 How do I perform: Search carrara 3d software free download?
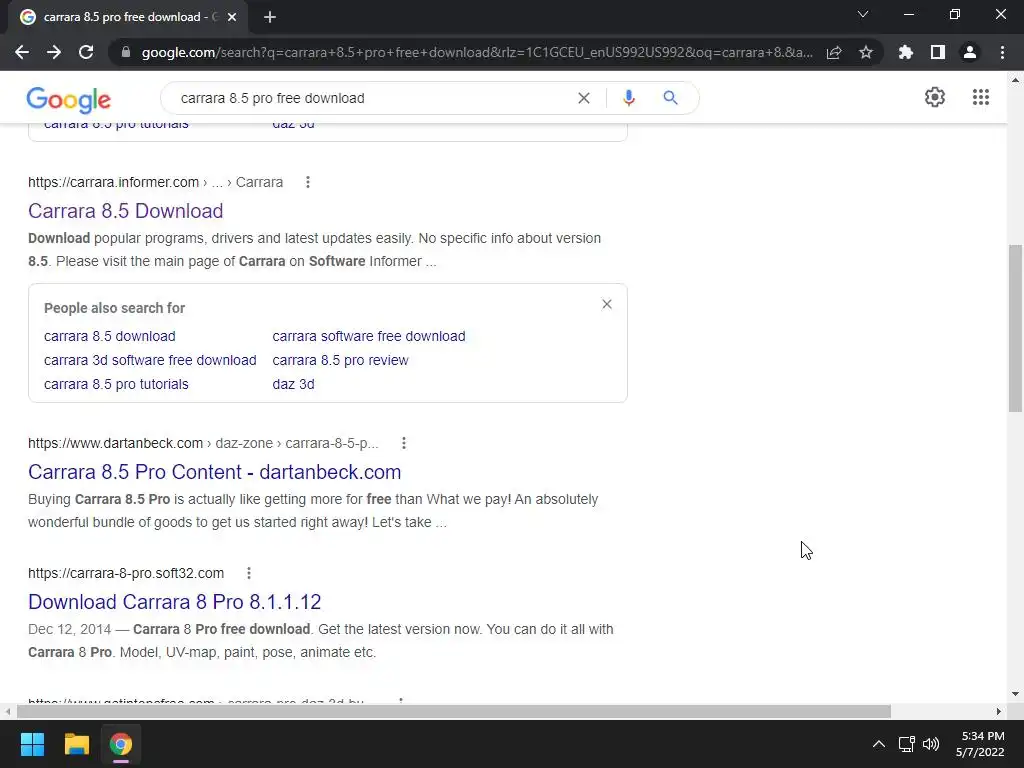point(150,360)
